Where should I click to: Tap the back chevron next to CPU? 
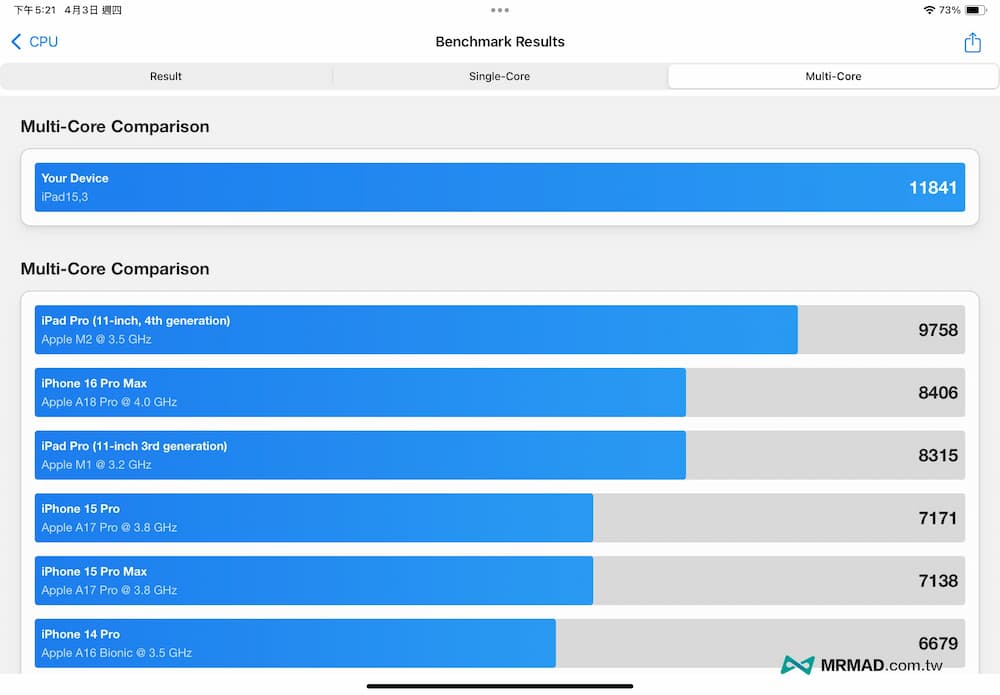(x=16, y=42)
